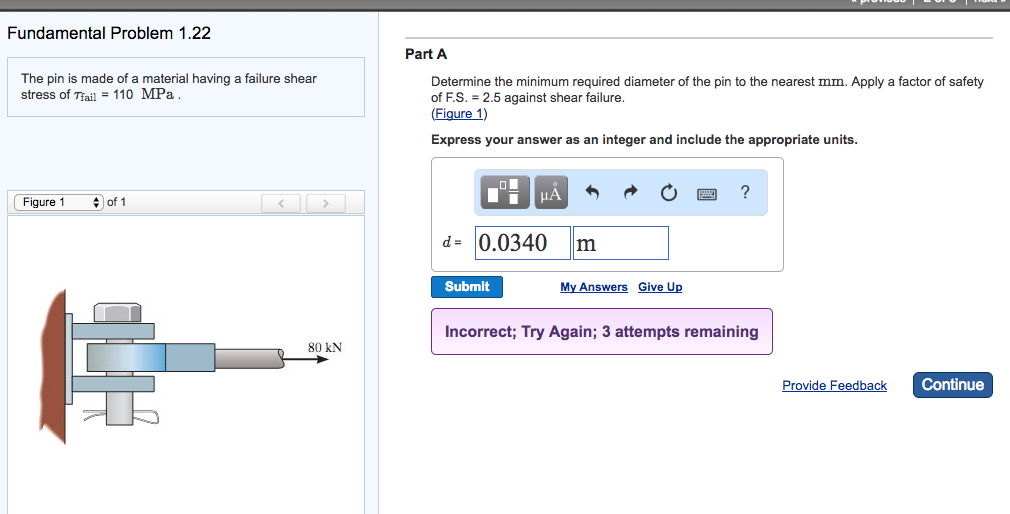
Task: Click the units field containing m
Action: click(621, 243)
